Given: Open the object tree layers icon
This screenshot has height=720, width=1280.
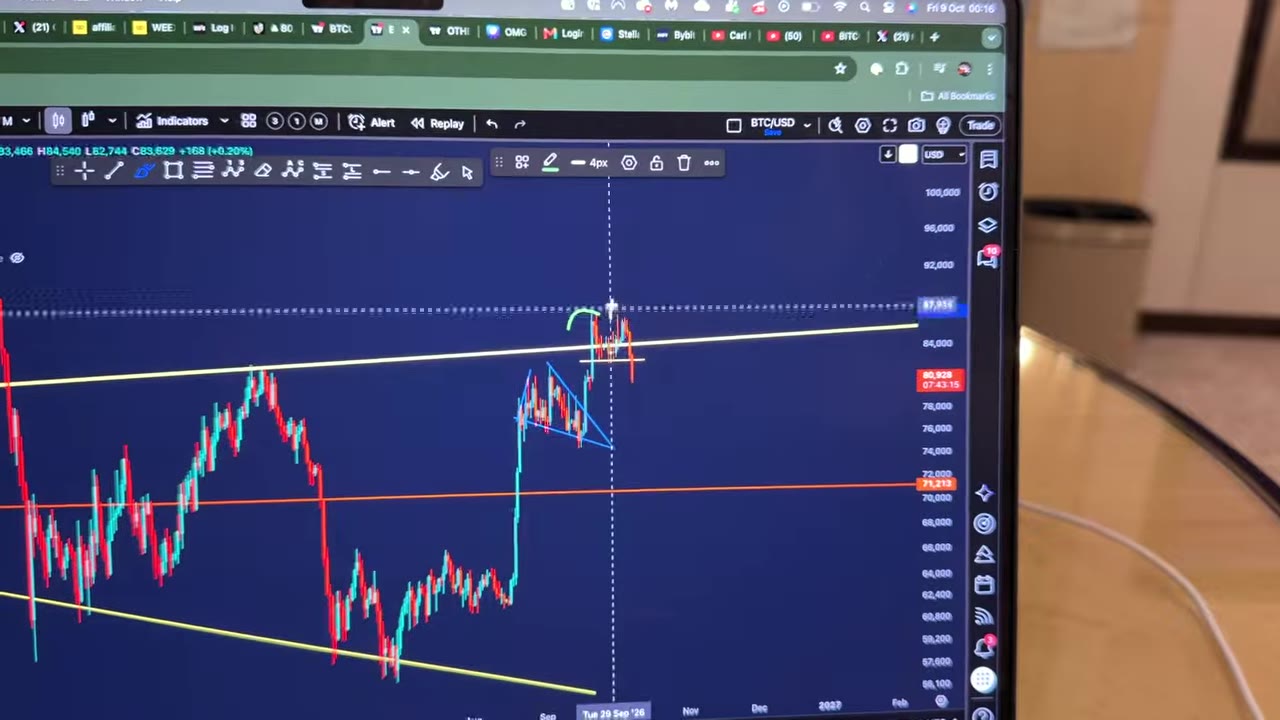Looking at the screenshot, I should [x=988, y=225].
